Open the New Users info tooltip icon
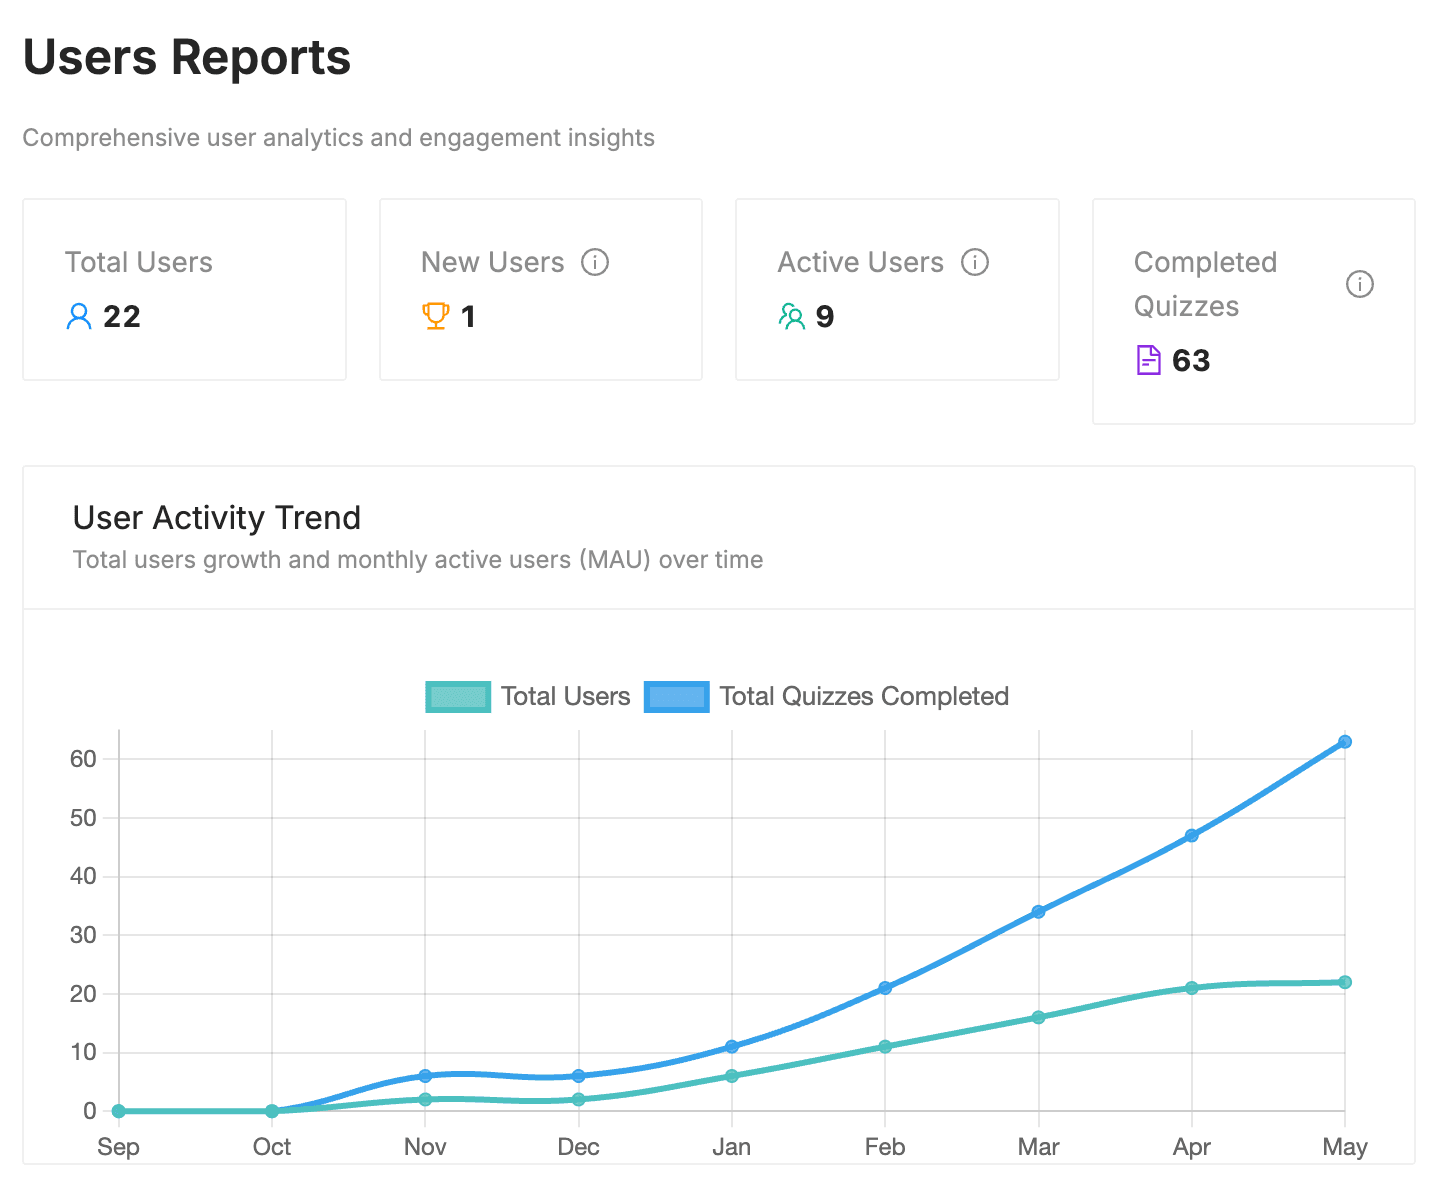1438x1192 pixels. (597, 262)
